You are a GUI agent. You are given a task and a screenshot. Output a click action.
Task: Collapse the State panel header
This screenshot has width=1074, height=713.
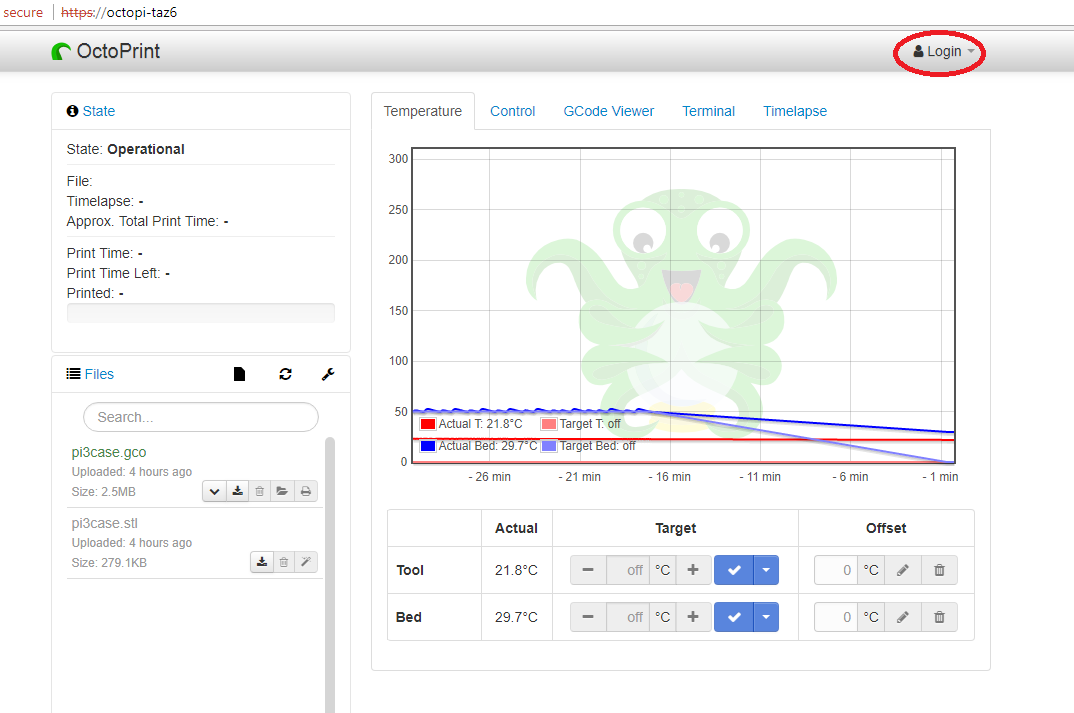click(x=91, y=111)
